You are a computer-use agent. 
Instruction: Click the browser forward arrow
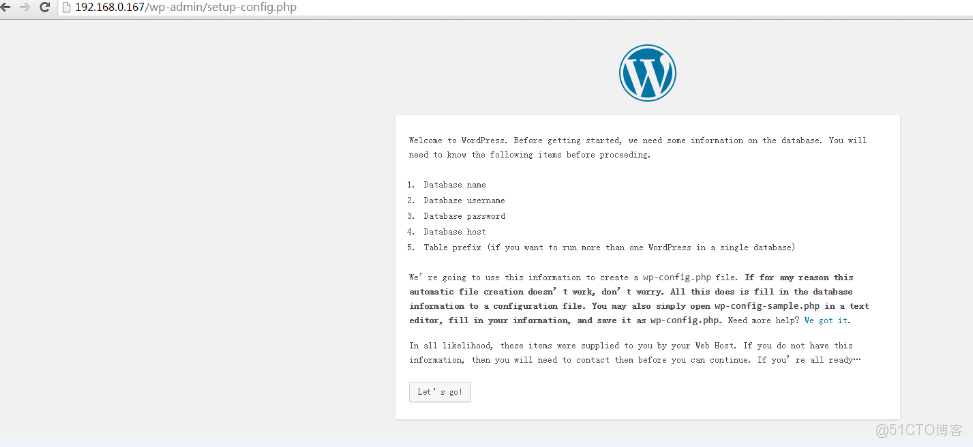(x=25, y=8)
